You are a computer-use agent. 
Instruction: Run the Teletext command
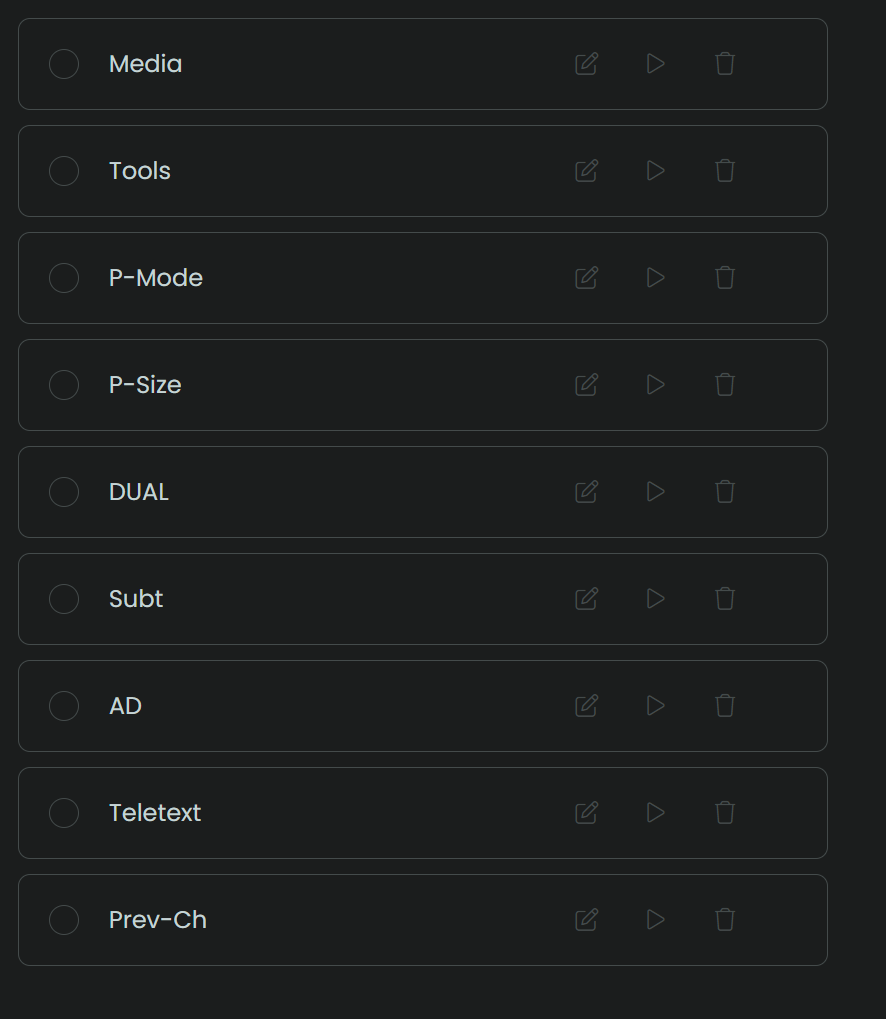[x=656, y=813]
